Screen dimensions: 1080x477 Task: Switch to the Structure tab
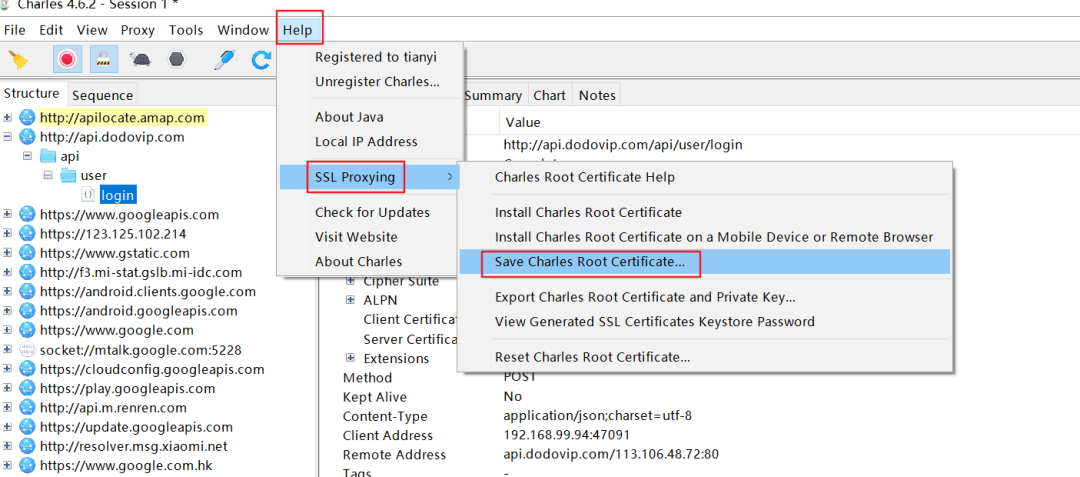[x=32, y=94]
